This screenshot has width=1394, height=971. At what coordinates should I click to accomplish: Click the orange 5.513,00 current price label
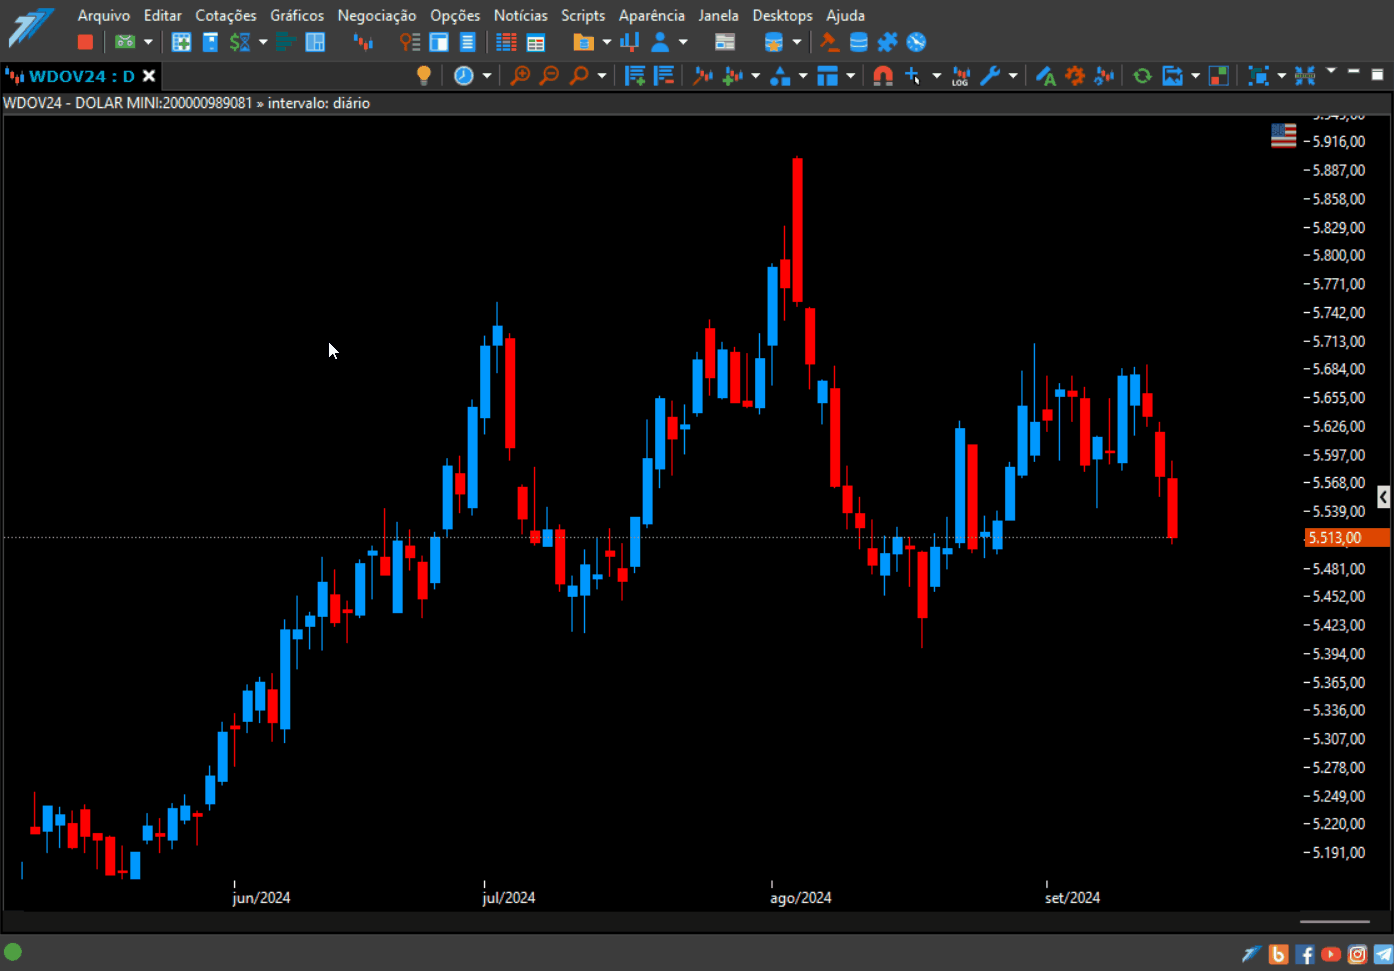coord(1347,538)
